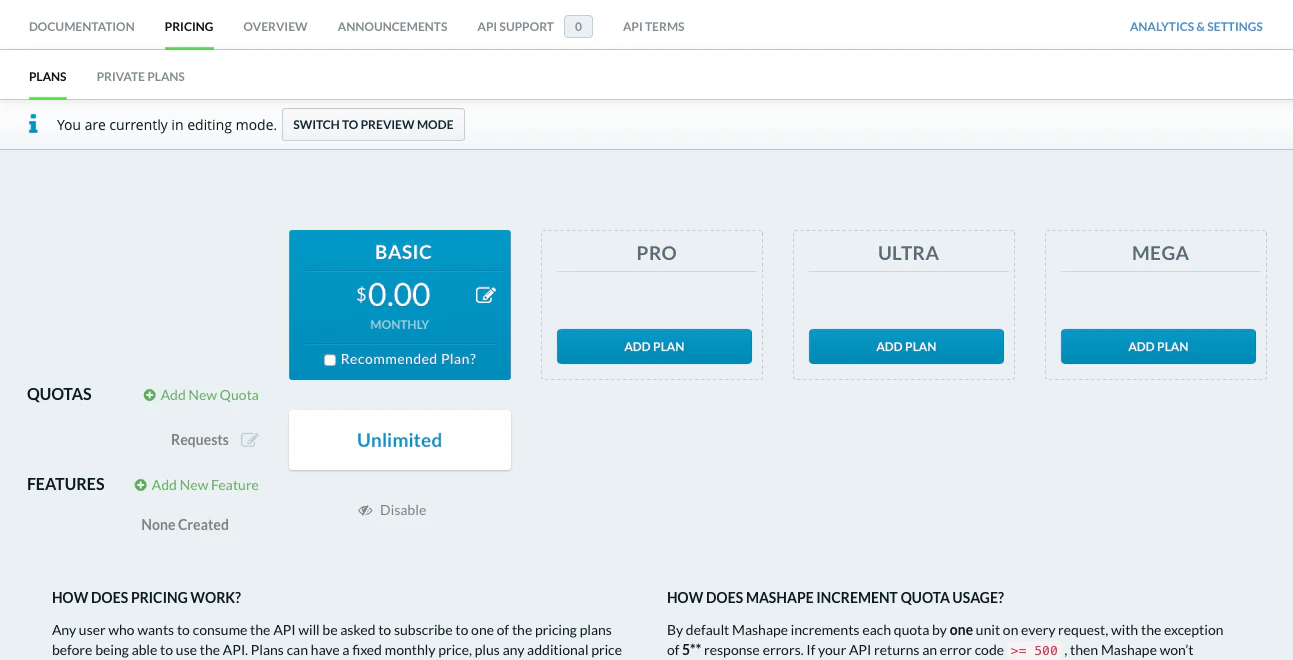Click the green plus icon beside Add New Quota

click(x=150, y=395)
